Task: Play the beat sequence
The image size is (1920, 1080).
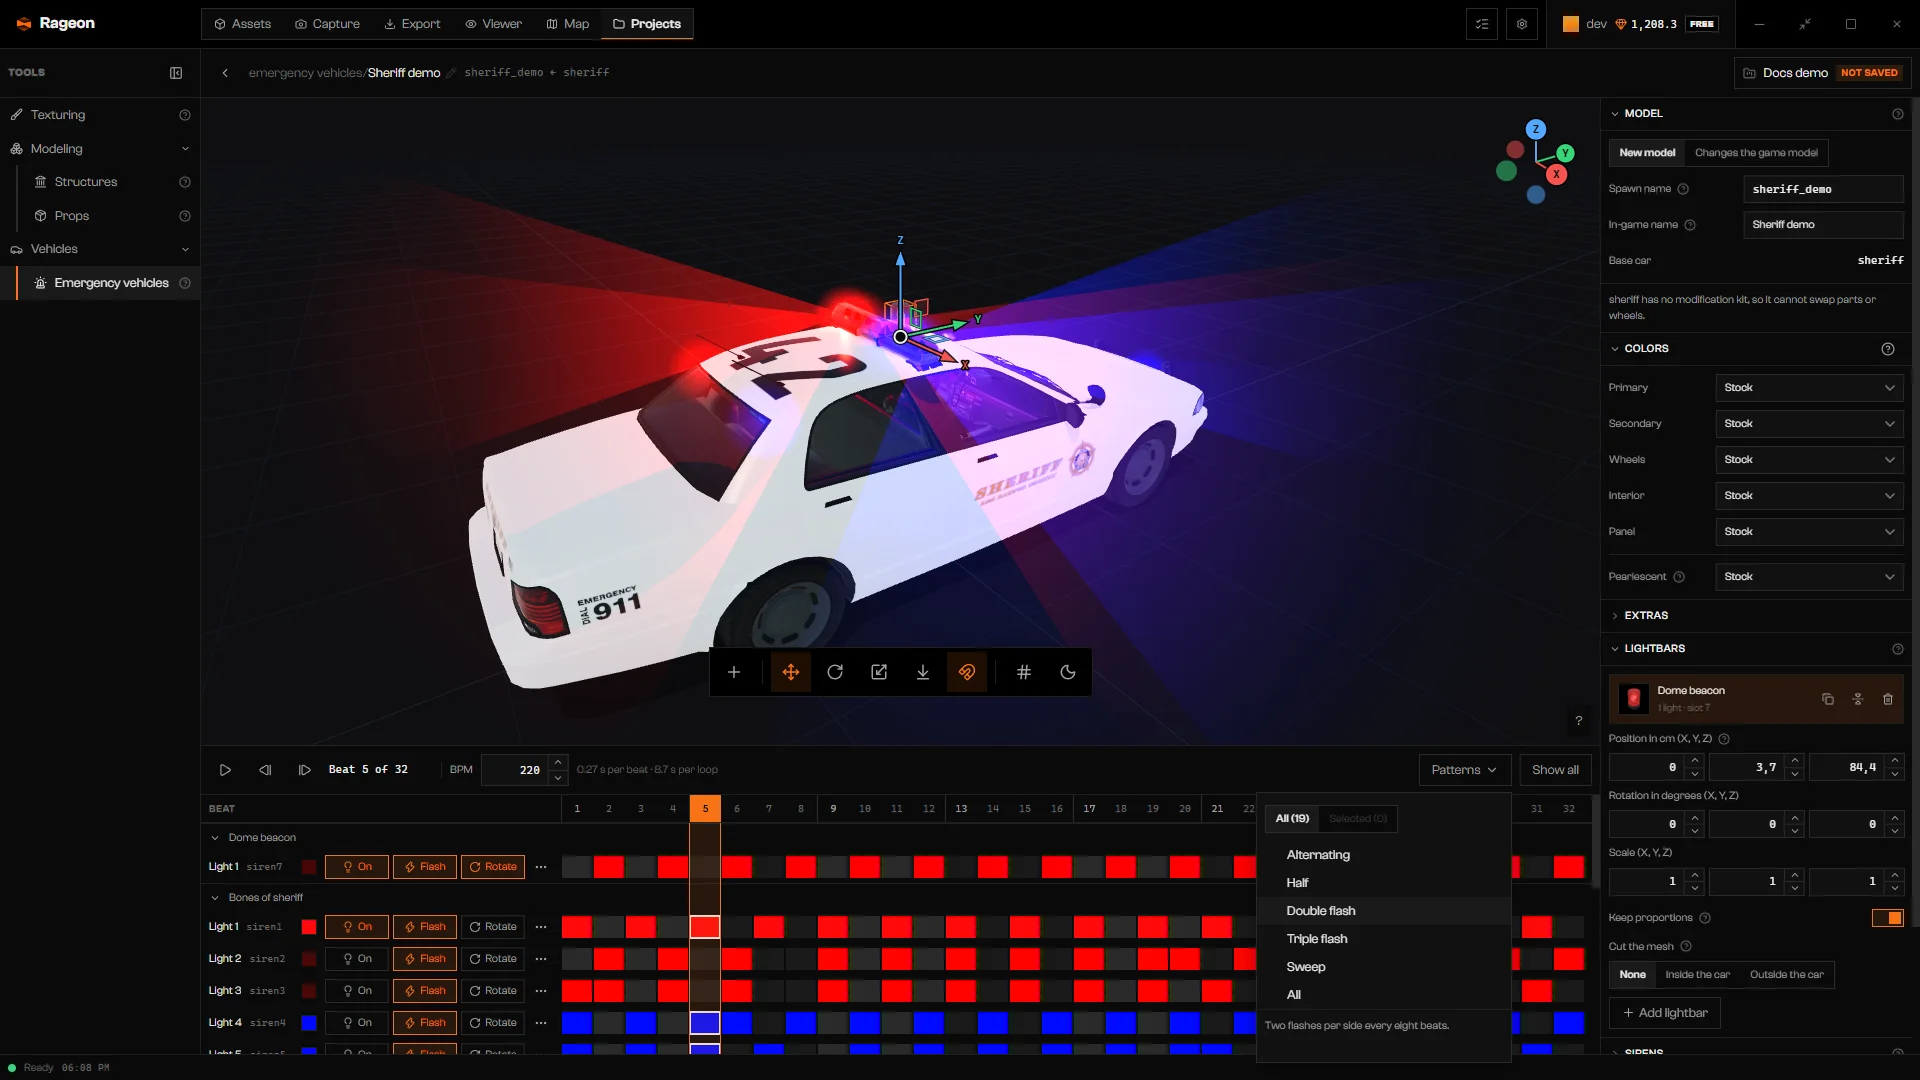Action: click(225, 770)
